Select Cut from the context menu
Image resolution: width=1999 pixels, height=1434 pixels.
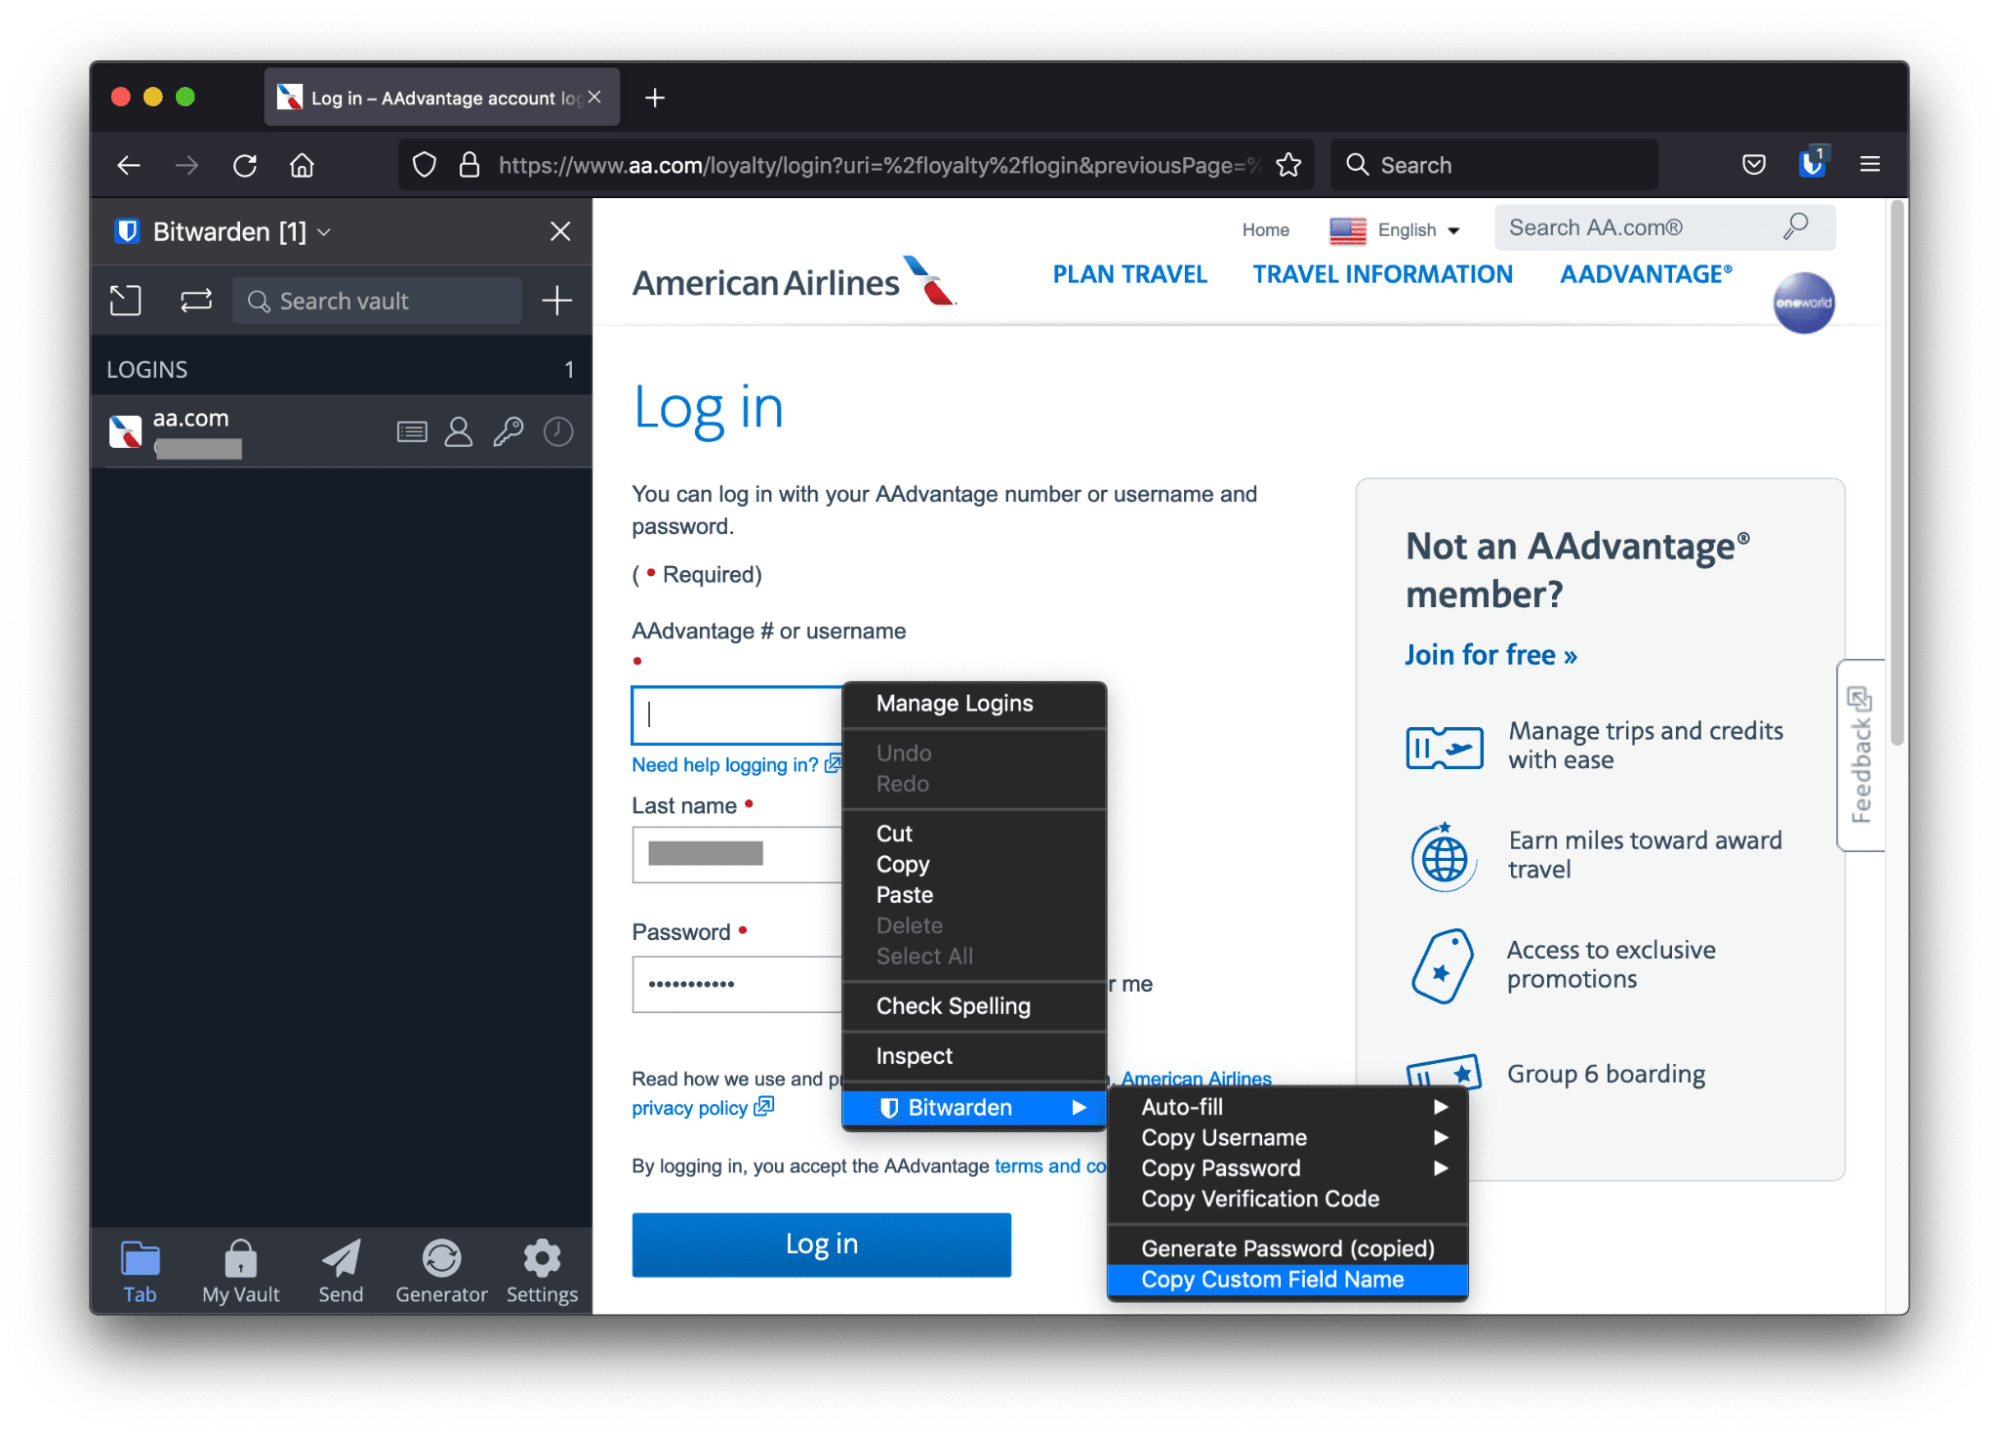coord(975,834)
